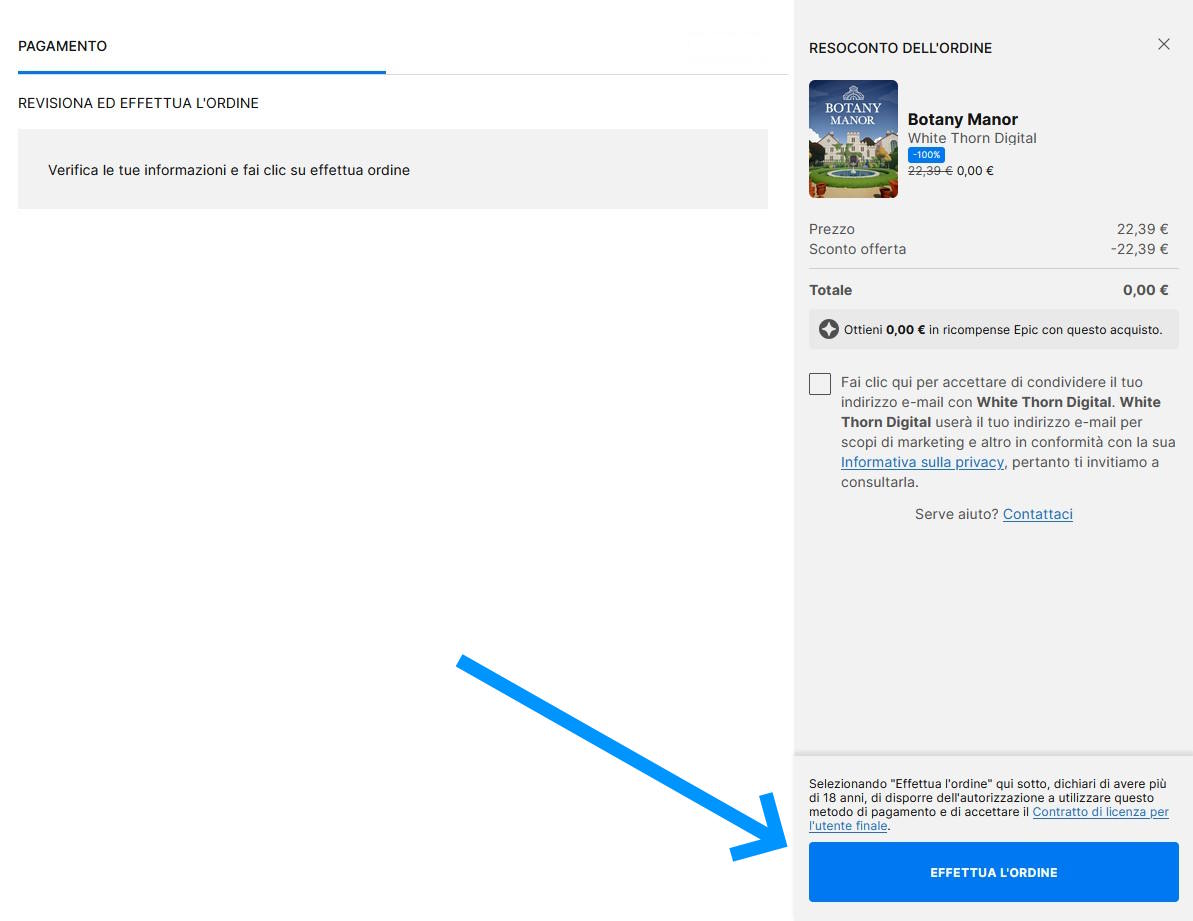Click the RESOCONTO DELL'ORDINE heading
The height and width of the screenshot is (921, 1193).
(x=900, y=48)
